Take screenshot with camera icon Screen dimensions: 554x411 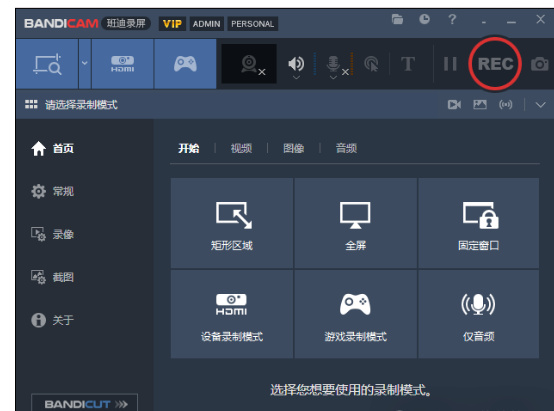[x=540, y=64]
